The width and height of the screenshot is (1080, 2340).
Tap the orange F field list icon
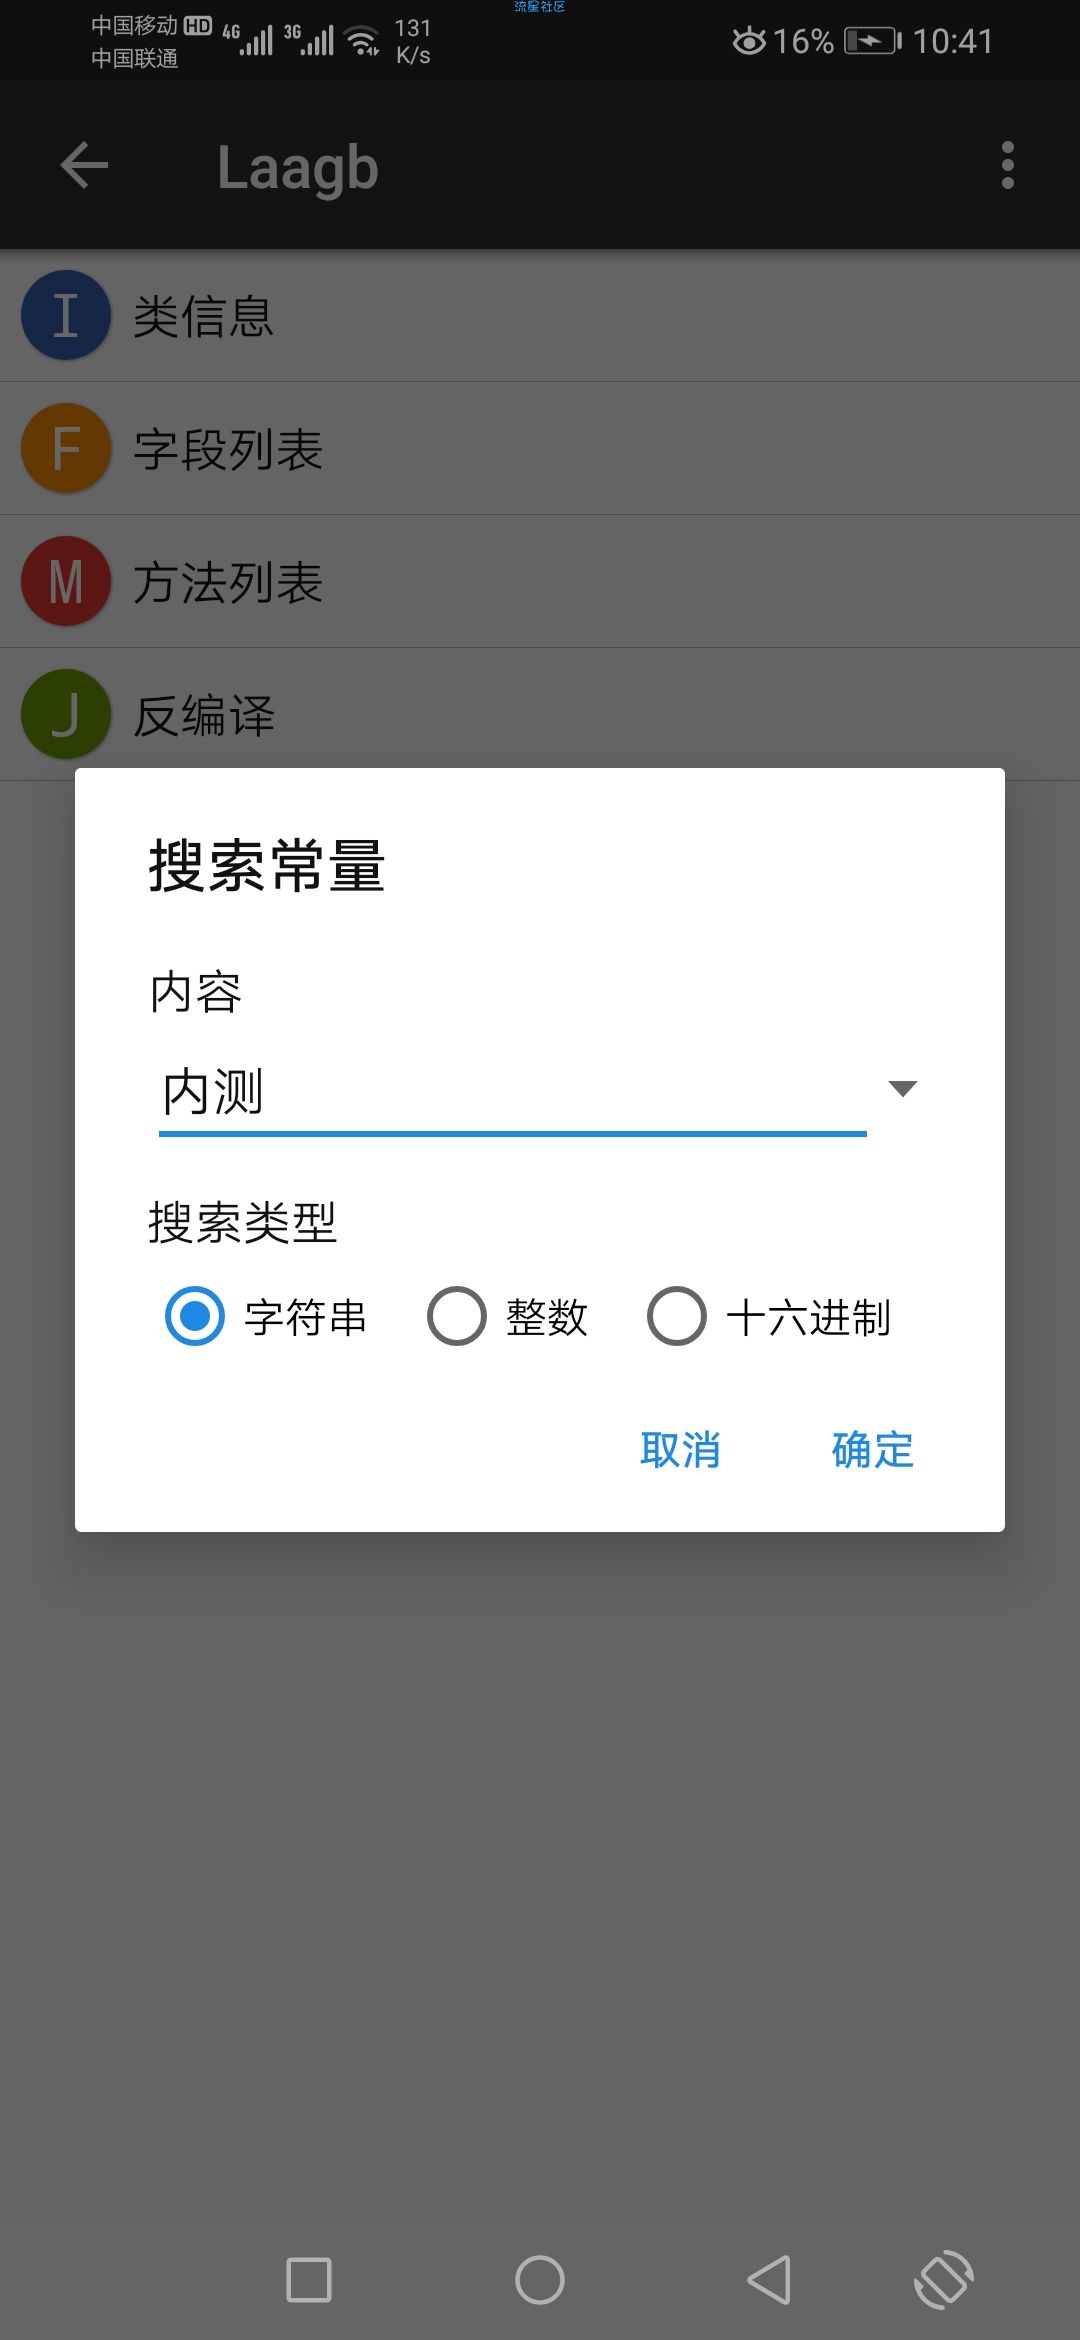coord(66,448)
